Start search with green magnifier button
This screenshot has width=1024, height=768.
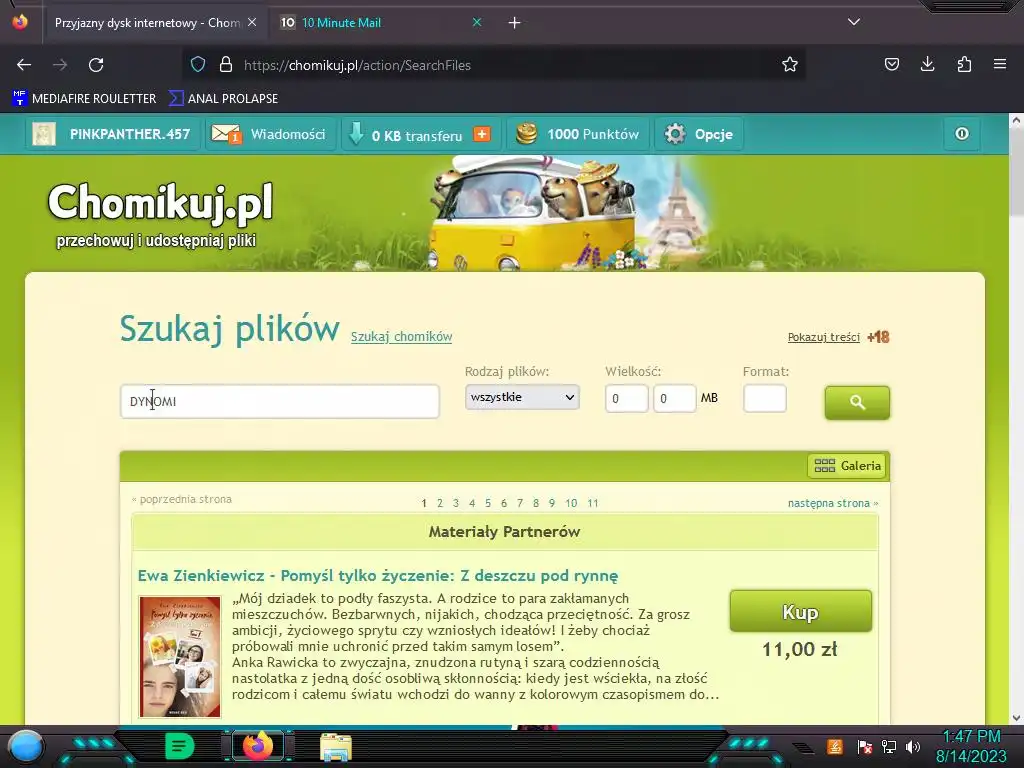click(x=857, y=402)
